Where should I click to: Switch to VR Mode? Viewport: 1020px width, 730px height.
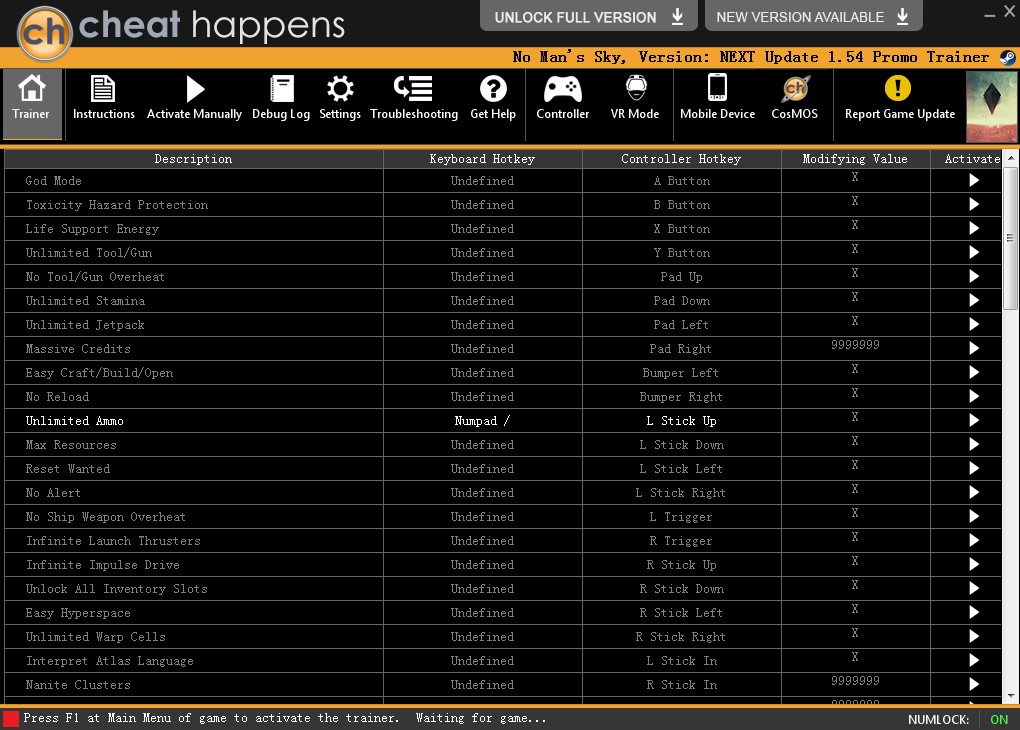point(635,99)
